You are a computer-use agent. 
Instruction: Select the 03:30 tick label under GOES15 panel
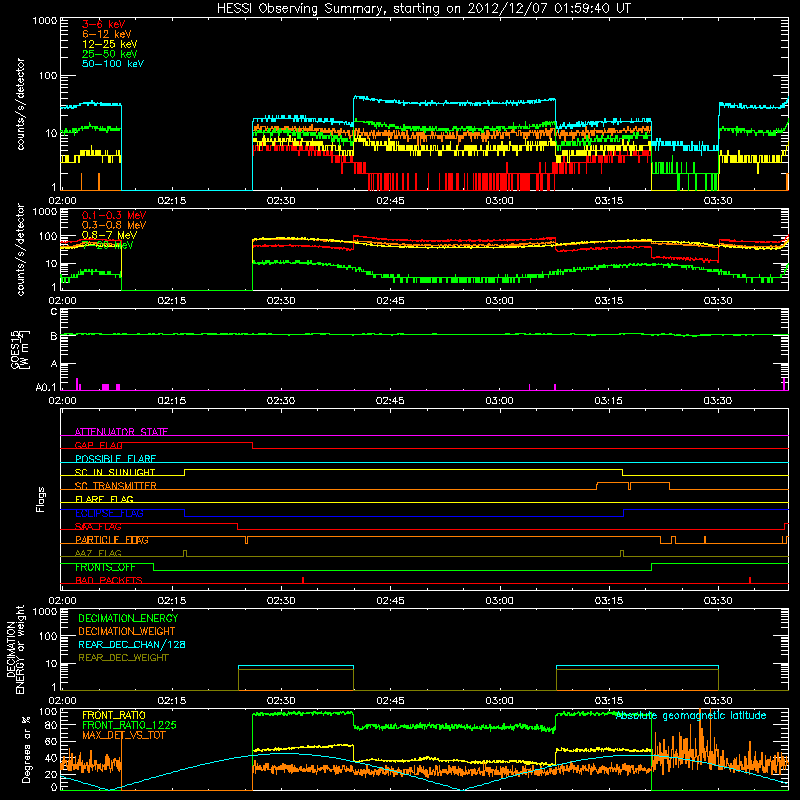tap(718, 401)
